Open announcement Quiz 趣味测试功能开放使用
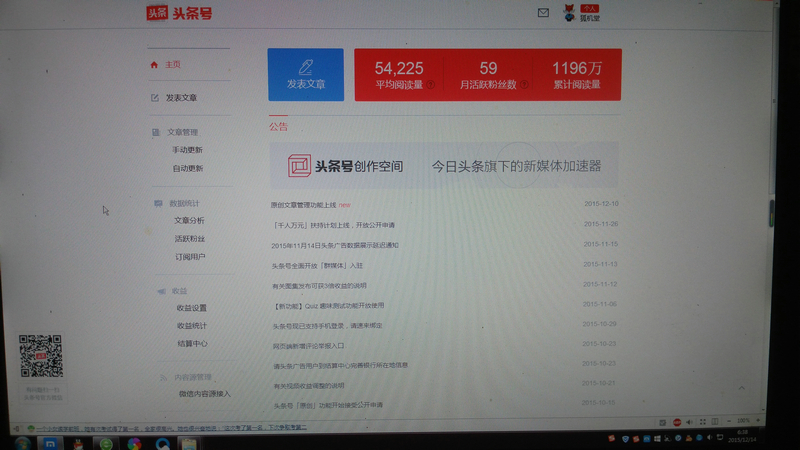This screenshot has width=800, height=450. tap(329, 306)
